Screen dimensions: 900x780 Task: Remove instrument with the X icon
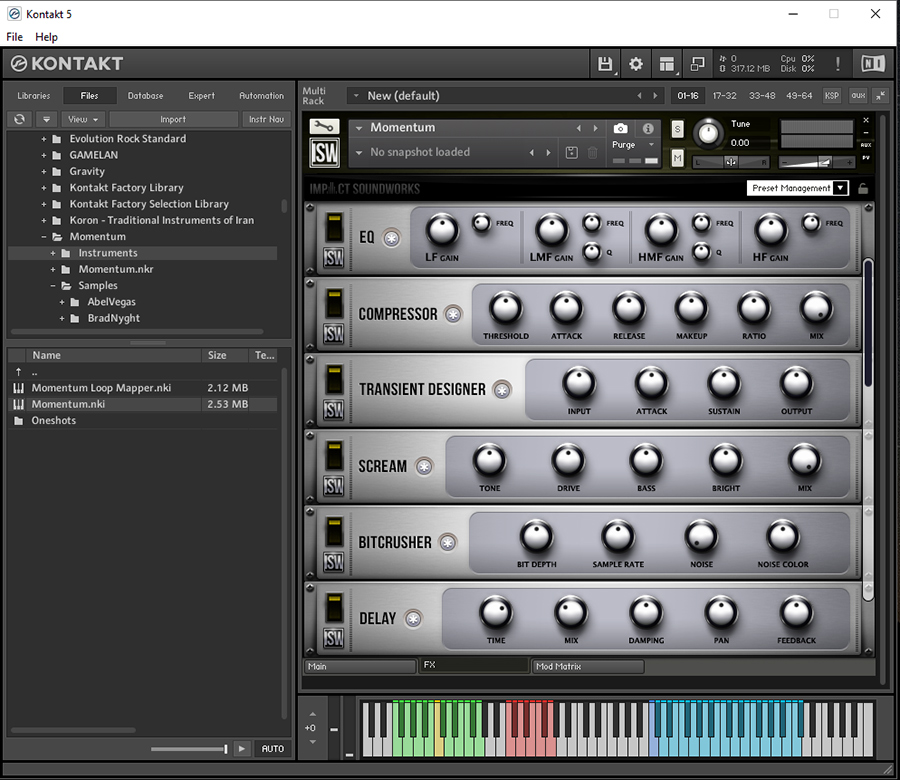[x=866, y=120]
